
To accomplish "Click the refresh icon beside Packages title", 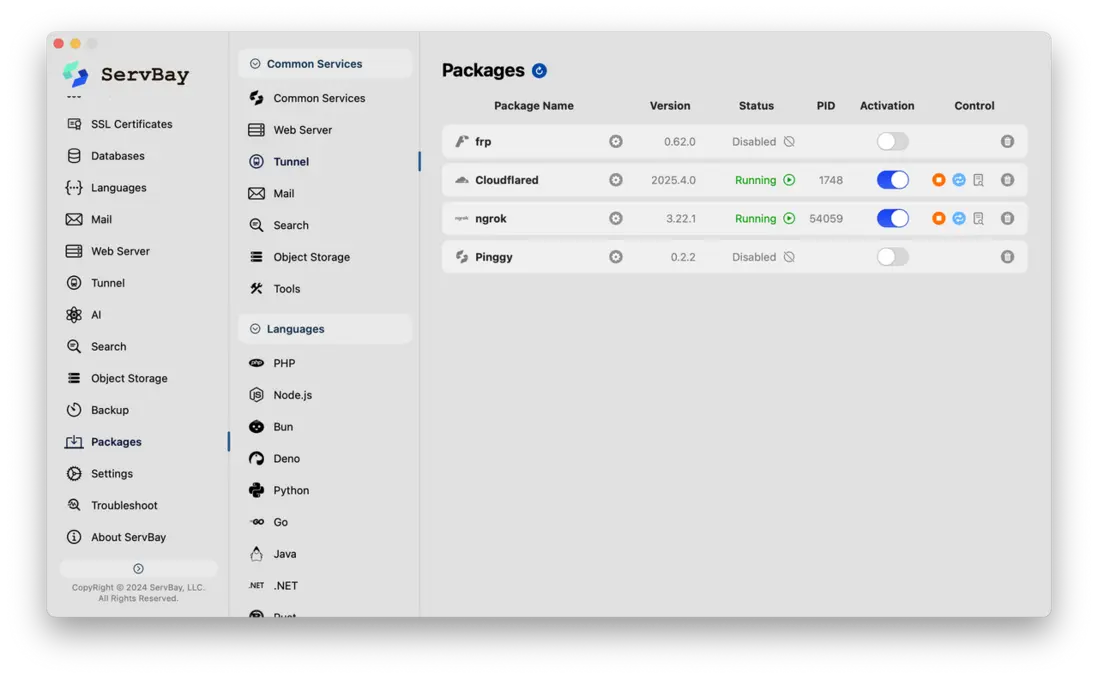I will click(540, 71).
